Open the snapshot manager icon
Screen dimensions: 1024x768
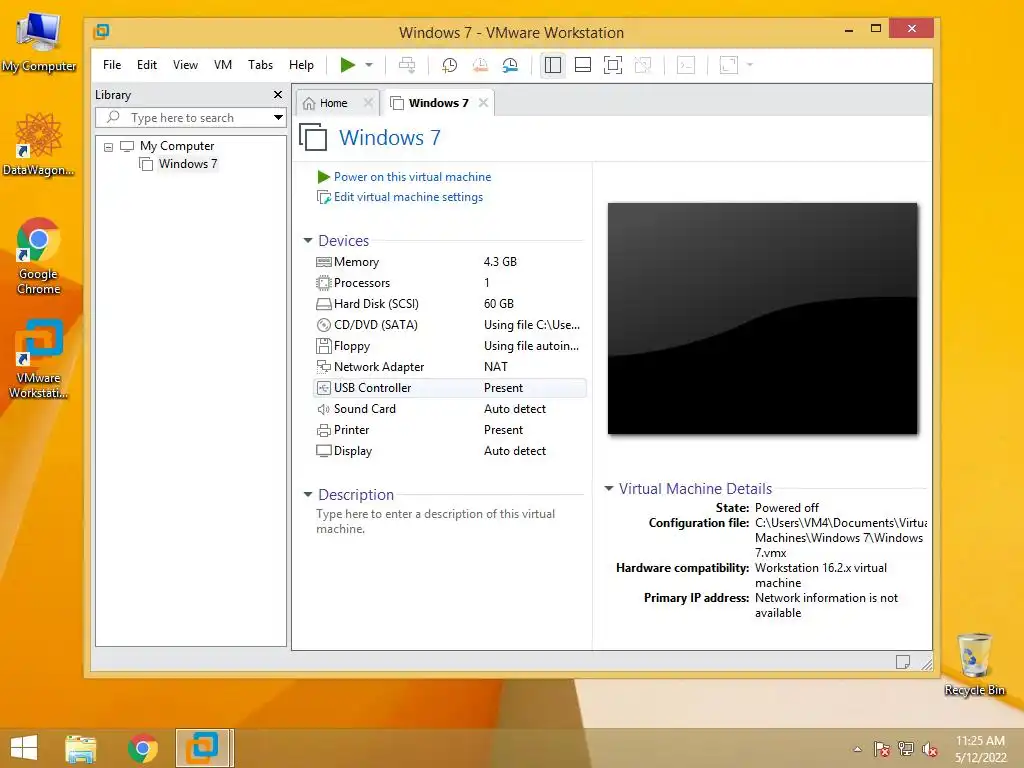[510, 65]
